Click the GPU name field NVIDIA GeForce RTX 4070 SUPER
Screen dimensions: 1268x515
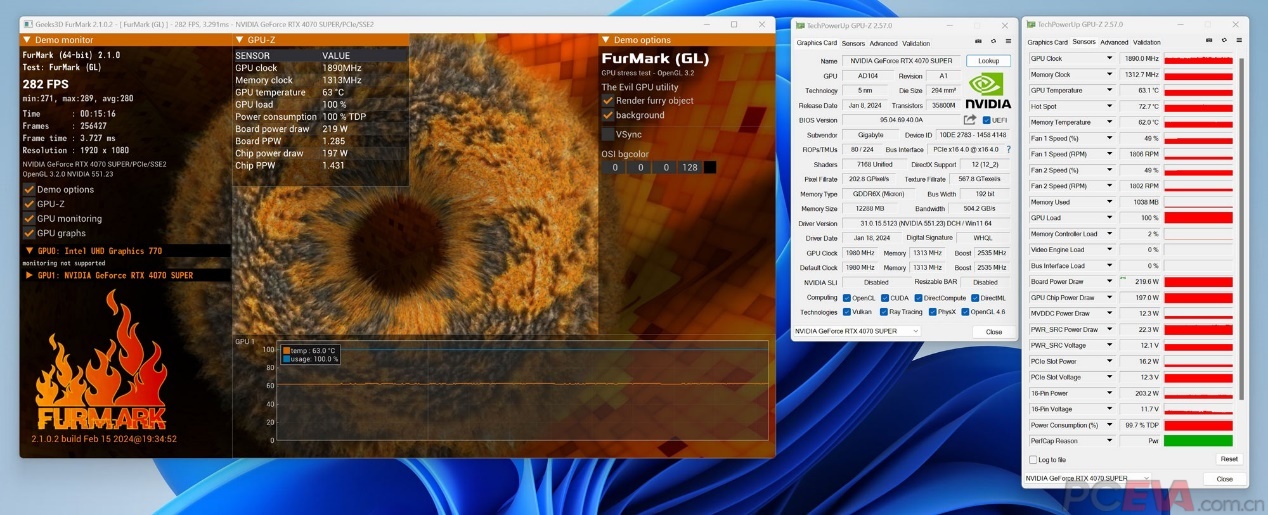point(900,61)
